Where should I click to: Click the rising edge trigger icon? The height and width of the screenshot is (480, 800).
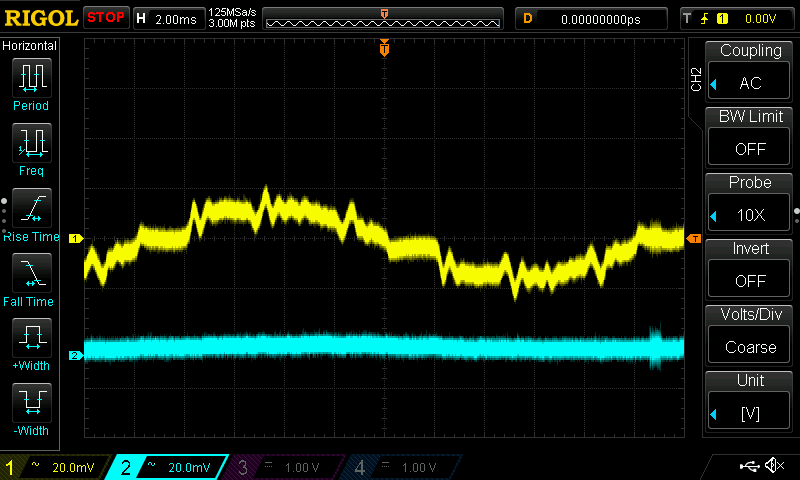click(705, 19)
